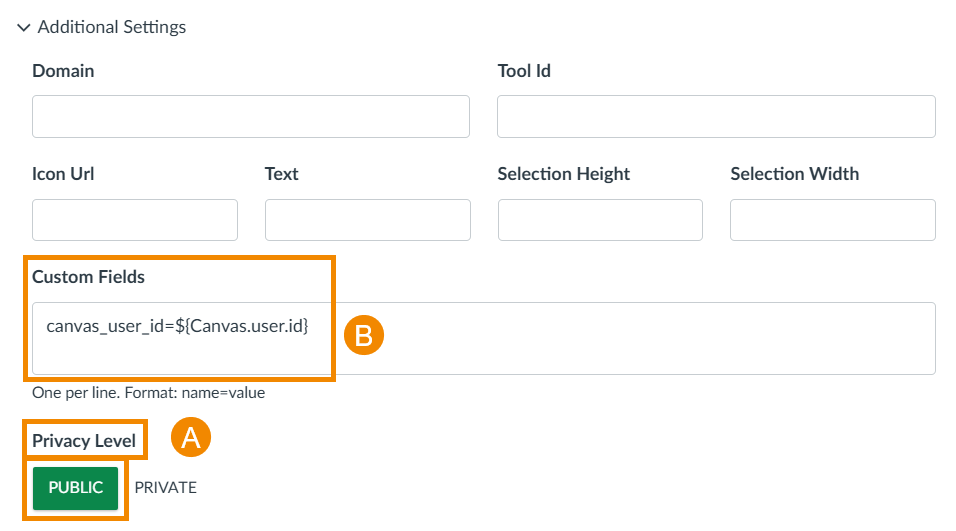Image resolution: width=956 pixels, height=531 pixels.
Task: Click the Selection Height label
Action: (x=564, y=174)
